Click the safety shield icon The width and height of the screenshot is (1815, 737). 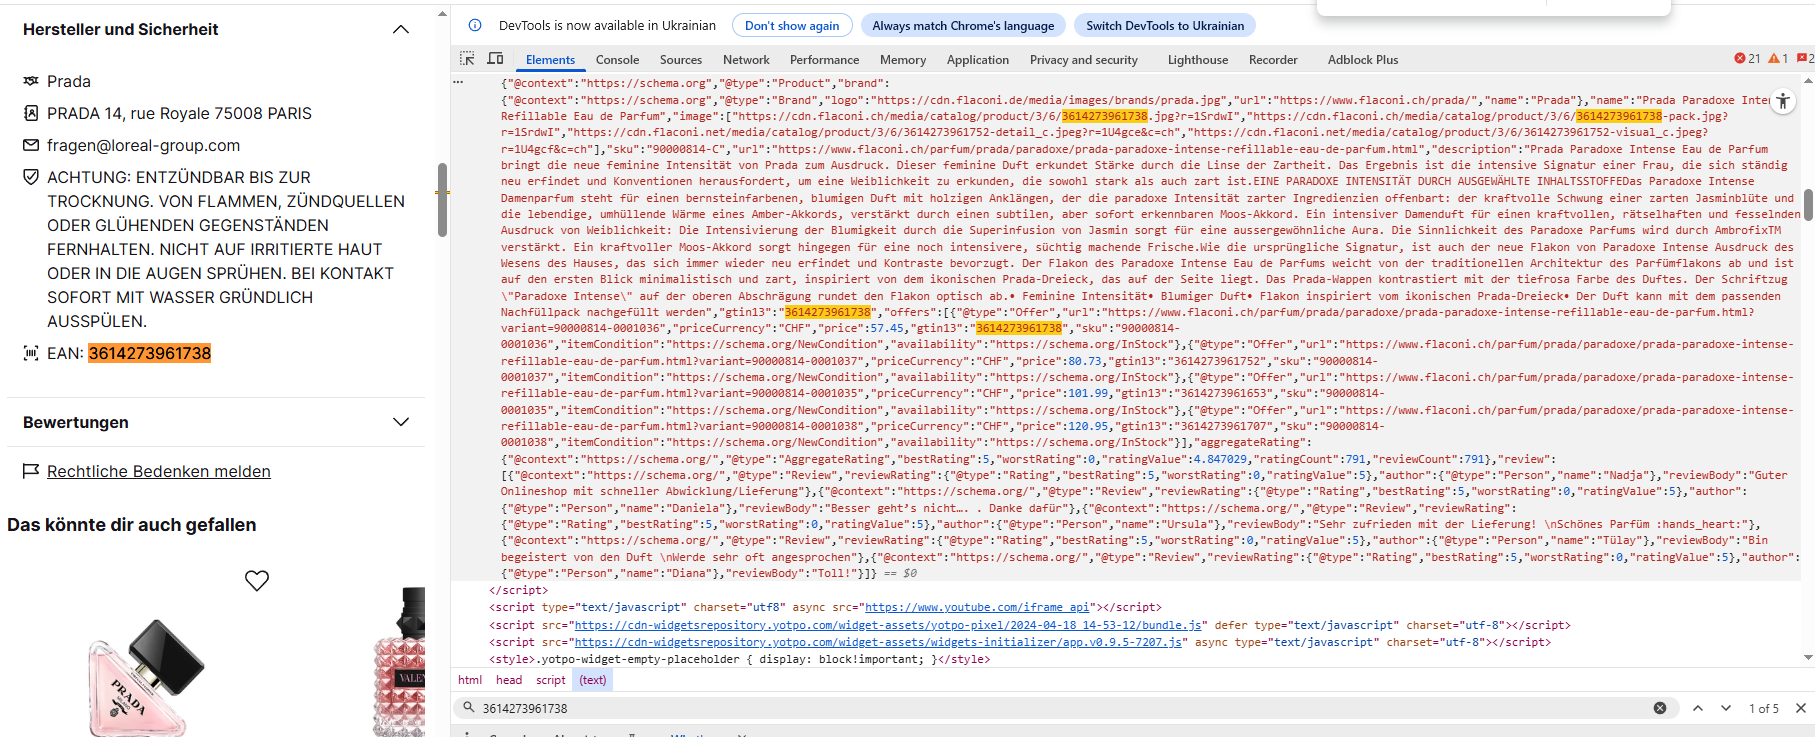pos(31,177)
